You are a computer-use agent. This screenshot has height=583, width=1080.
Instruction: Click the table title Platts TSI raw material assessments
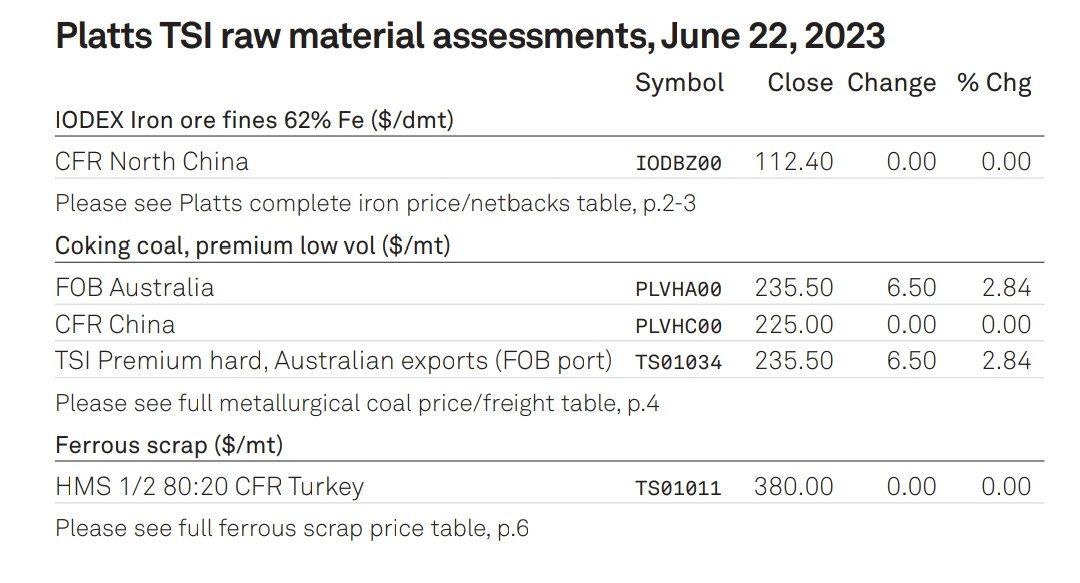470,36
